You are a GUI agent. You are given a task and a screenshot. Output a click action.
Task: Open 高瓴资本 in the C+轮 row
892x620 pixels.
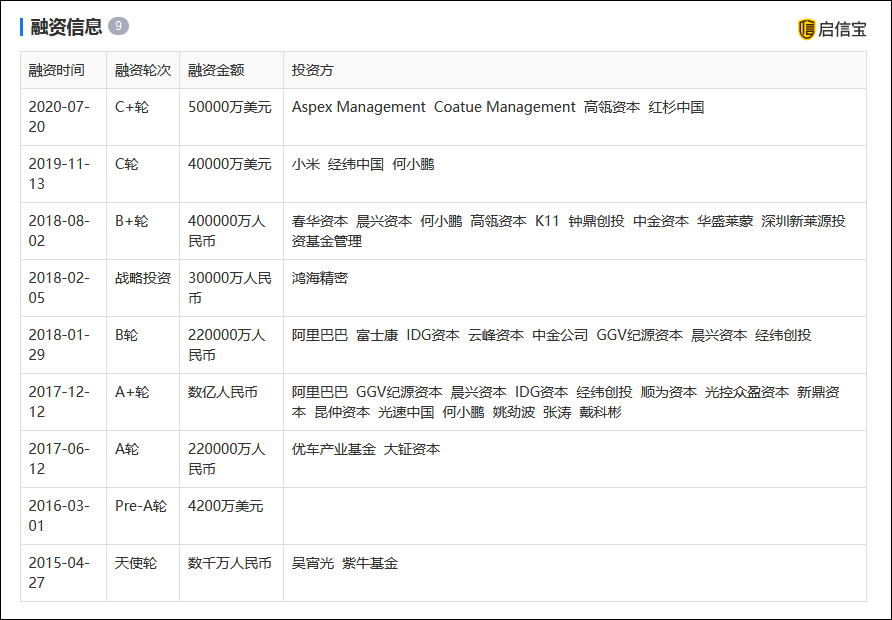click(612, 107)
